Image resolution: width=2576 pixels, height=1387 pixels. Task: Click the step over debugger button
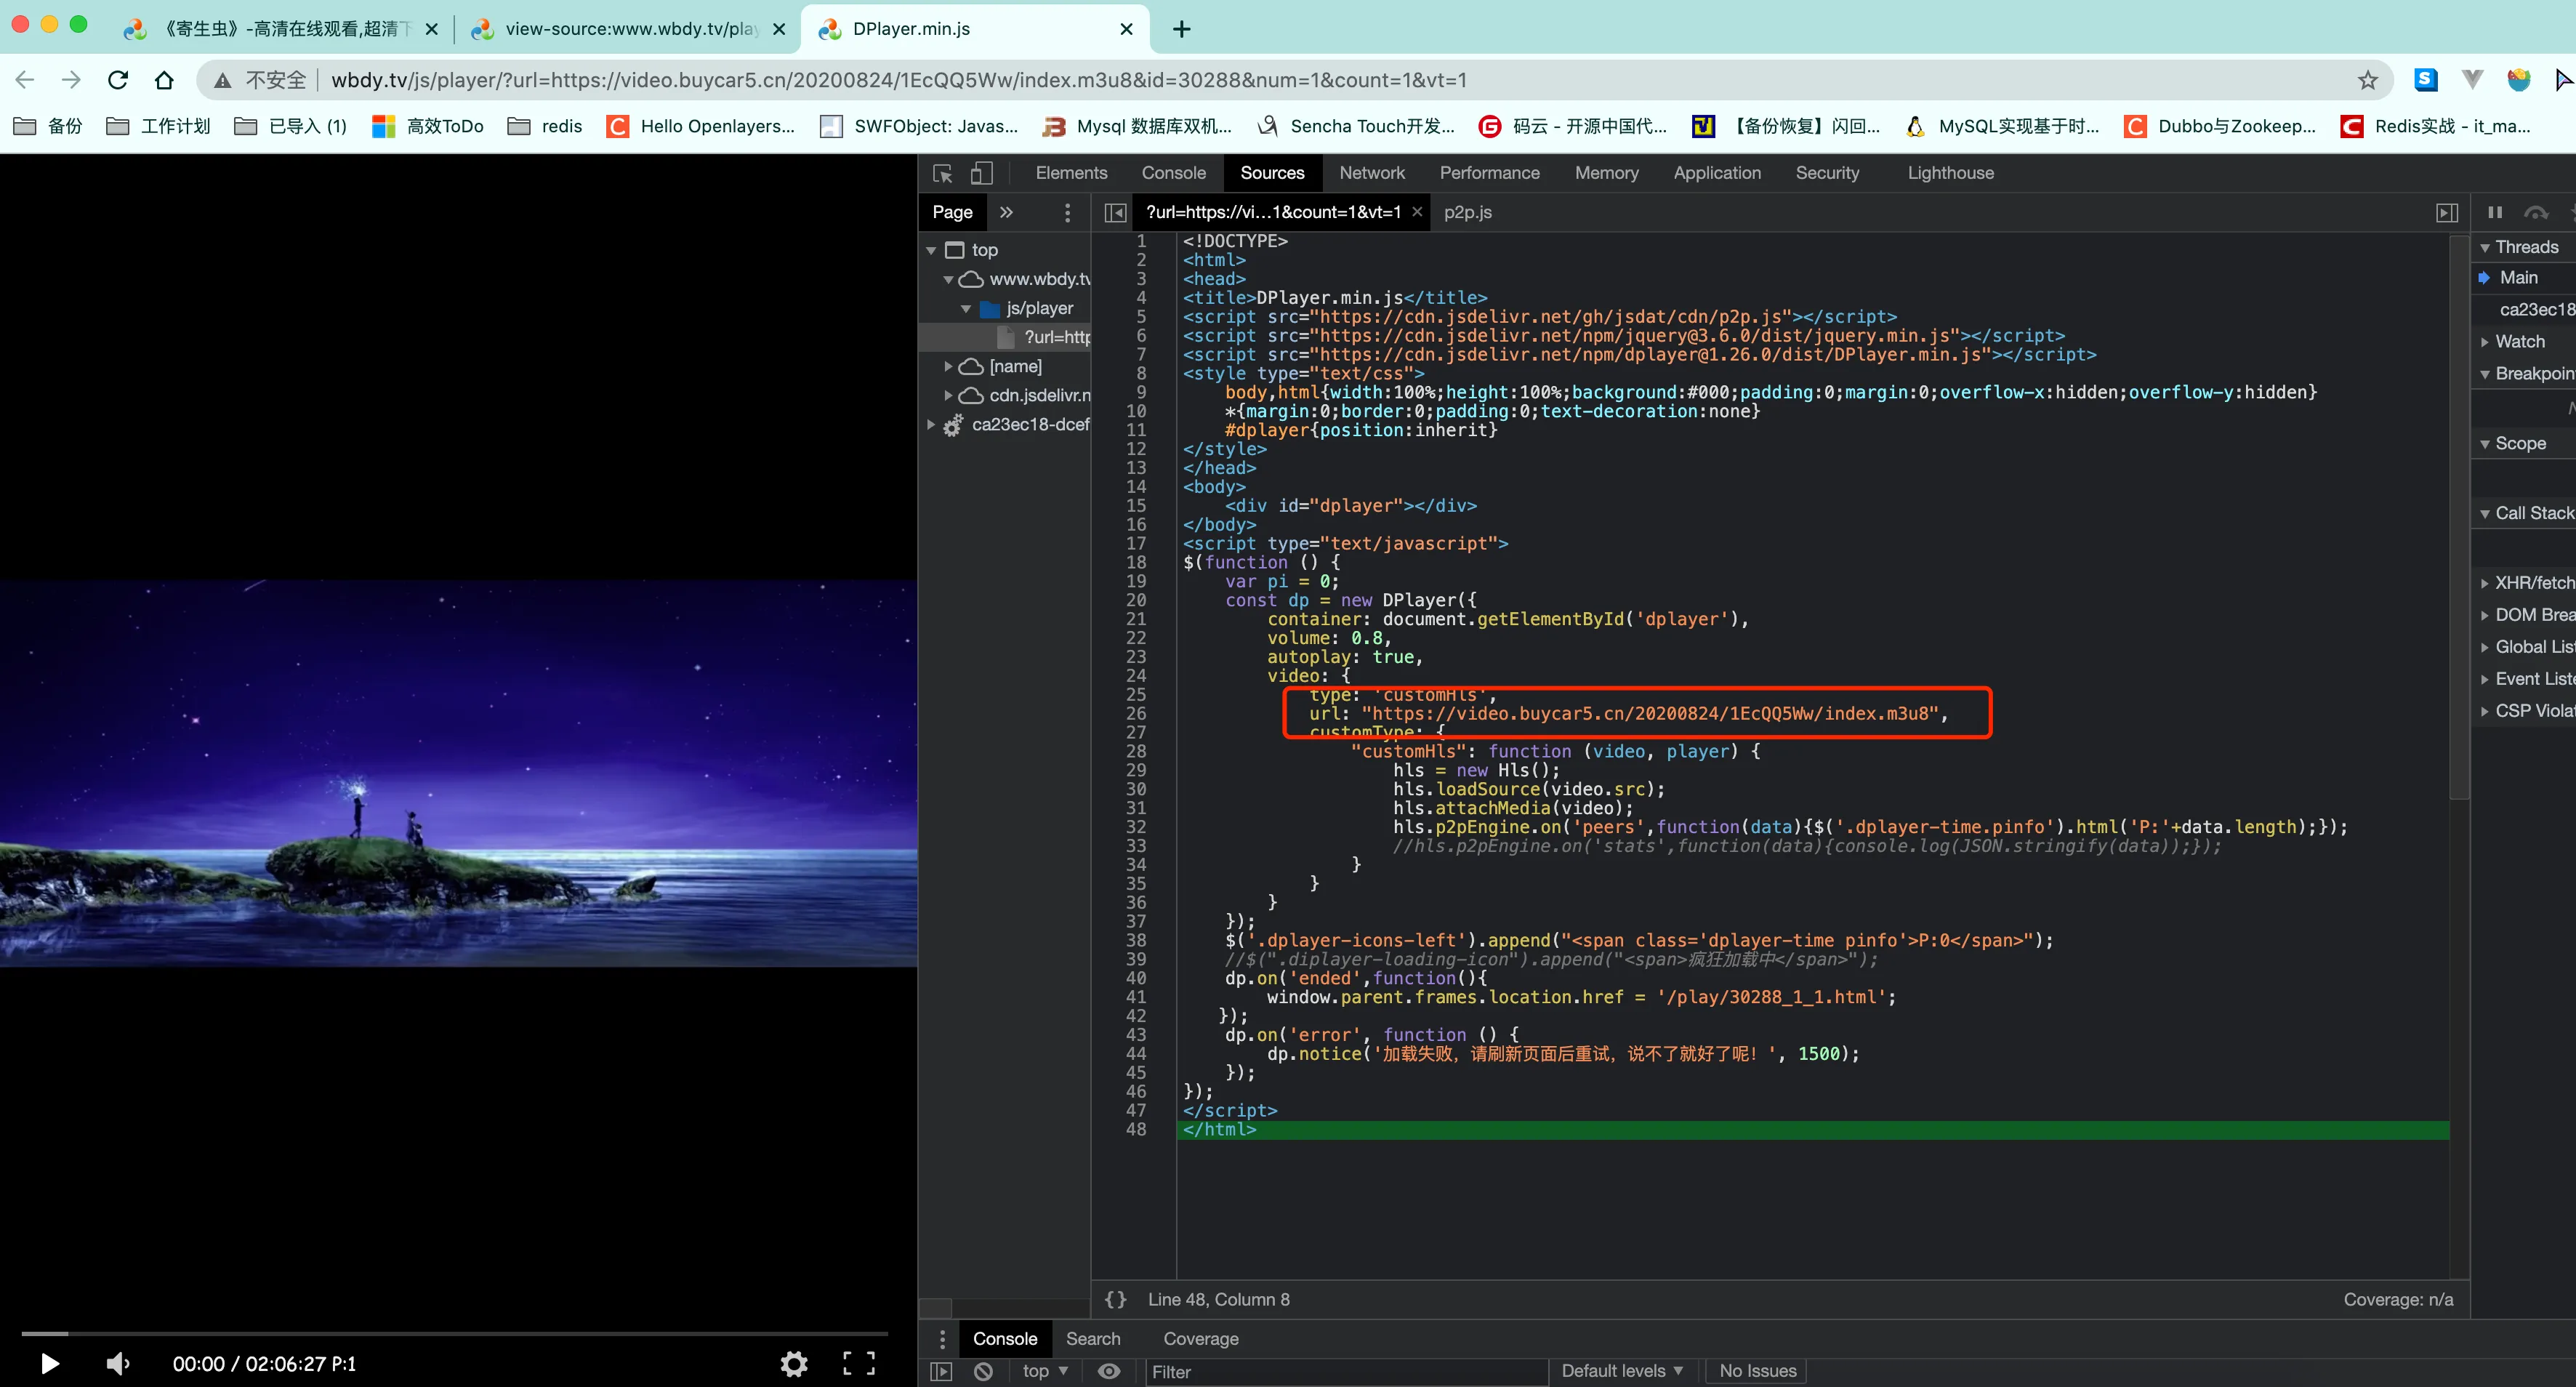2536,212
